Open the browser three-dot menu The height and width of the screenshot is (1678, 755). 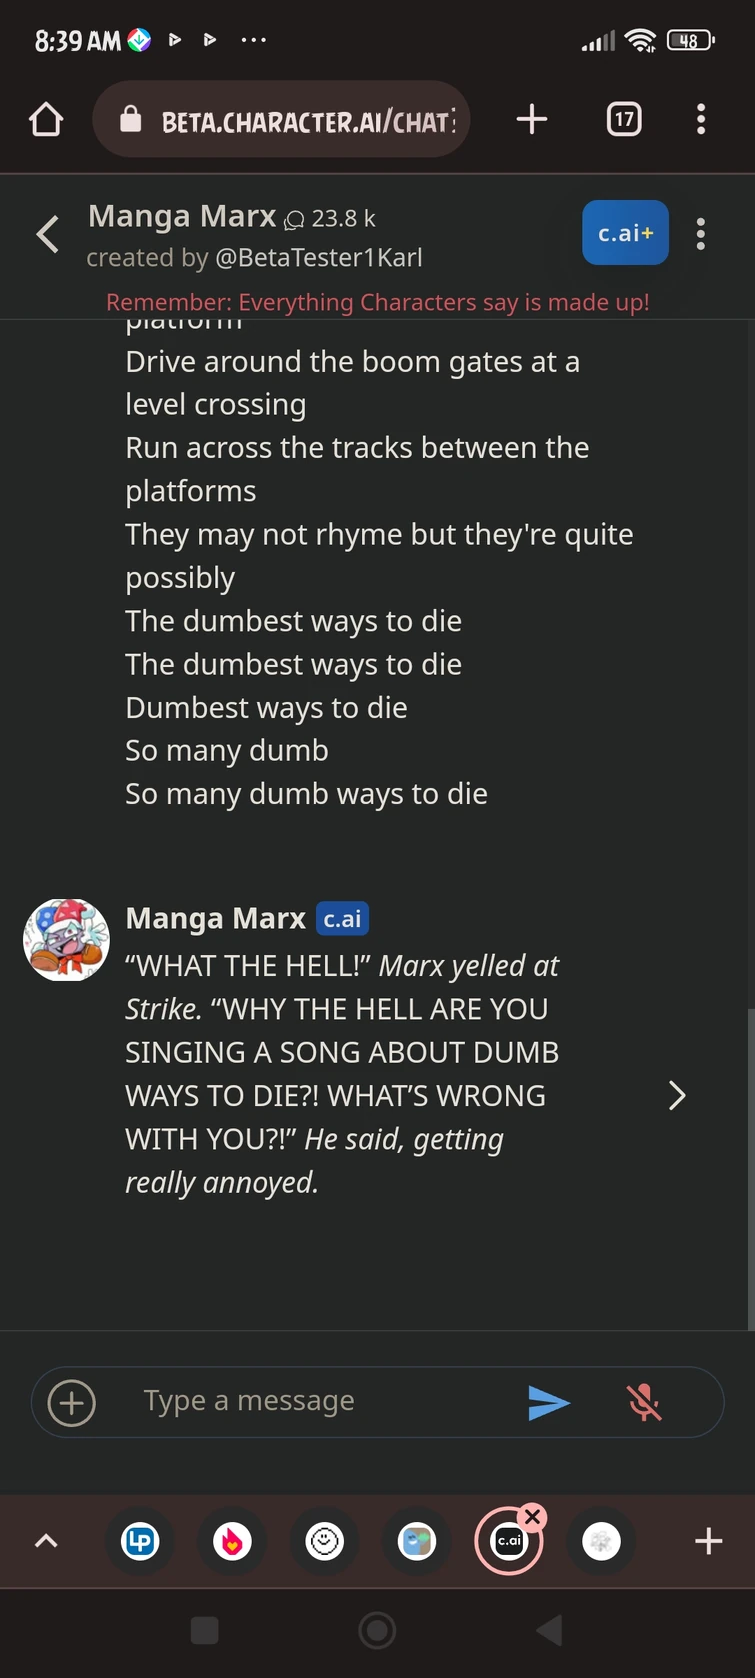[700, 119]
